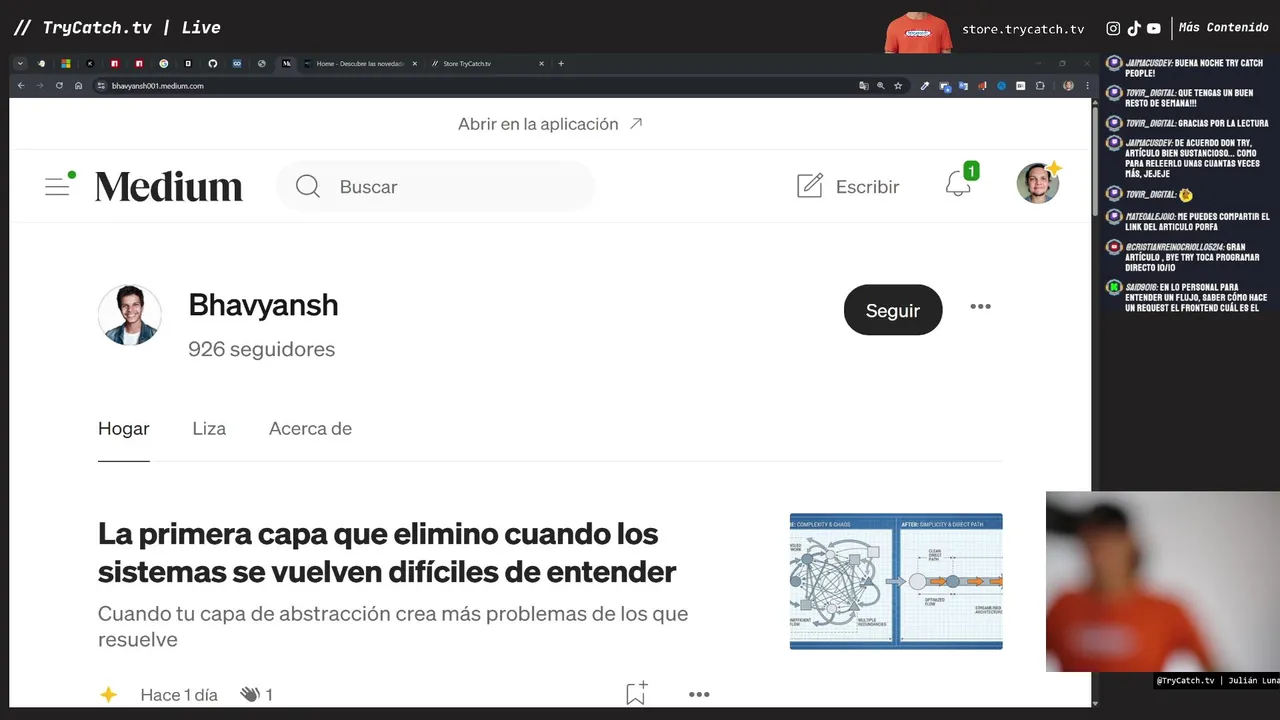1280x720 pixels.
Task: Click Abrir en la aplicación link
Action: click(550, 124)
